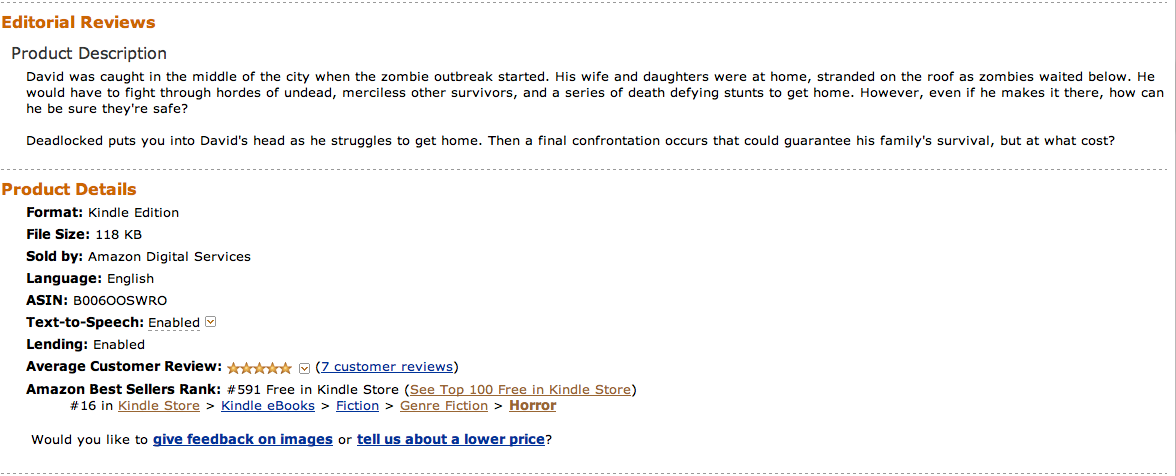This screenshot has width=1176, height=476.
Task: Click the Product Description subheading
Action: [89, 53]
